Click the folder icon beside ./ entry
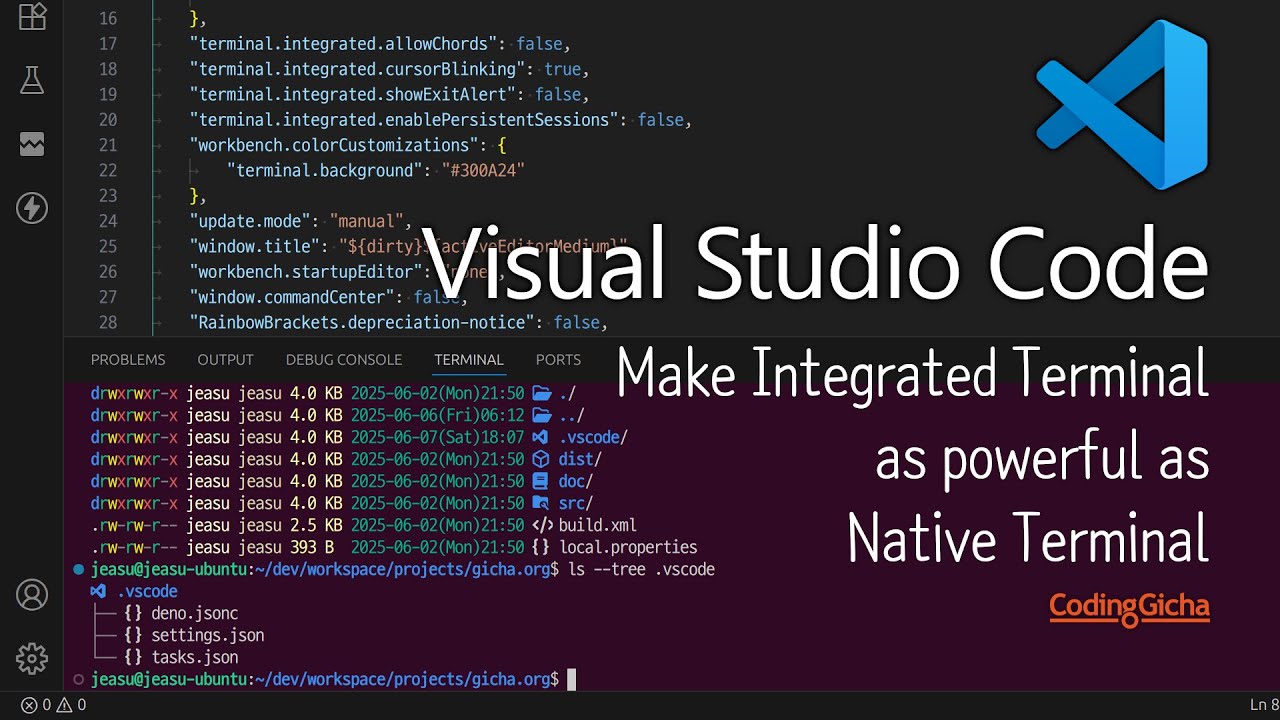The width and height of the screenshot is (1280, 720). point(541,393)
